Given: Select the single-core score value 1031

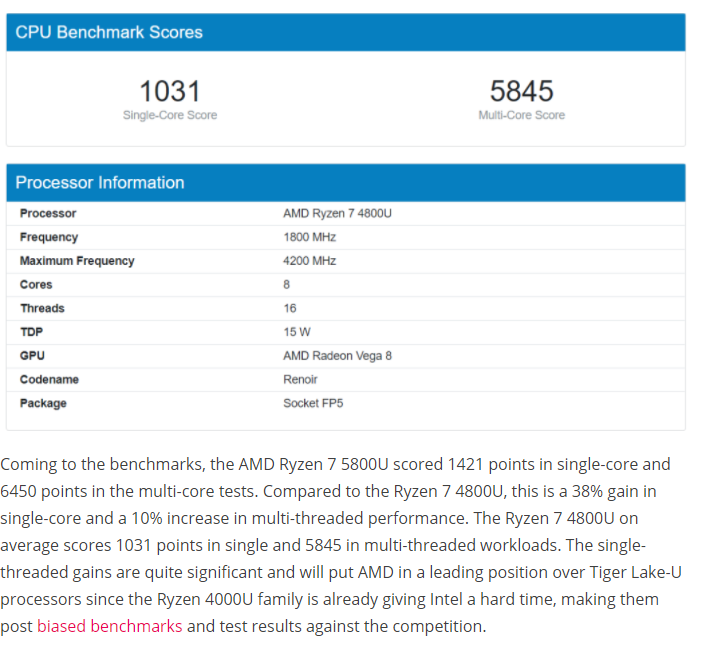Looking at the screenshot, I should click(x=170, y=91).
